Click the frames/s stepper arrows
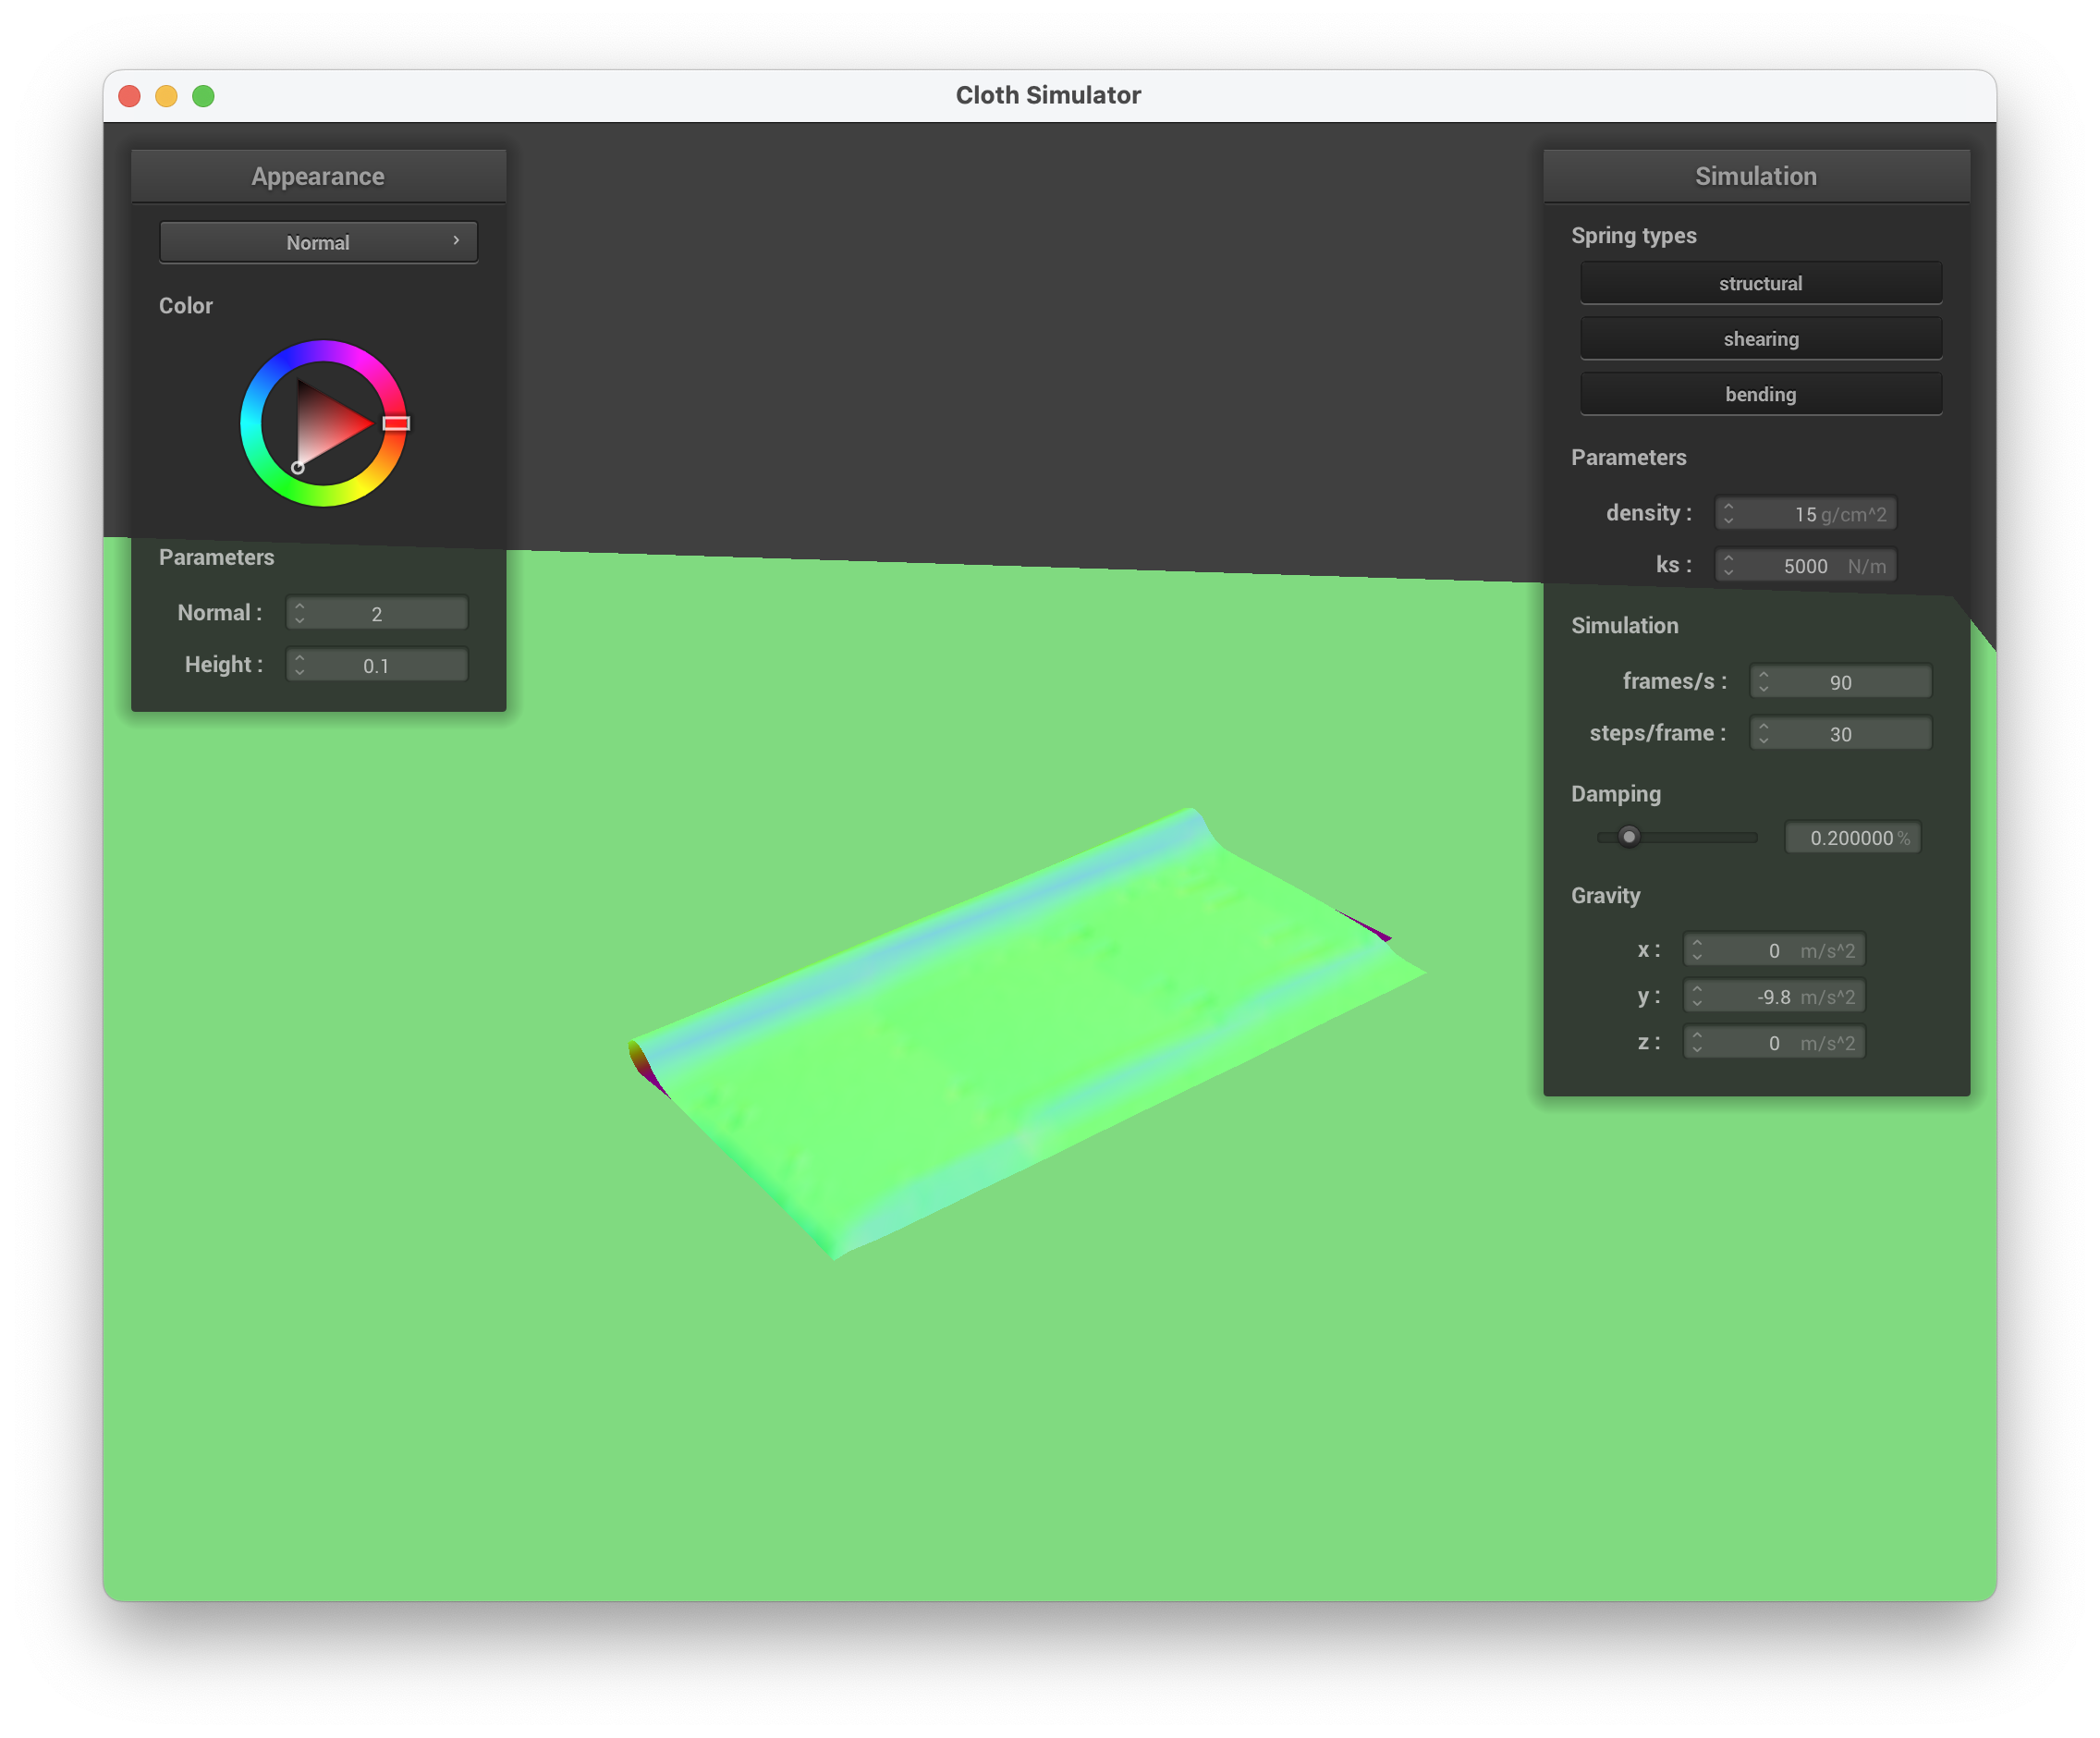This screenshot has height=1738, width=2100. point(1763,681)
